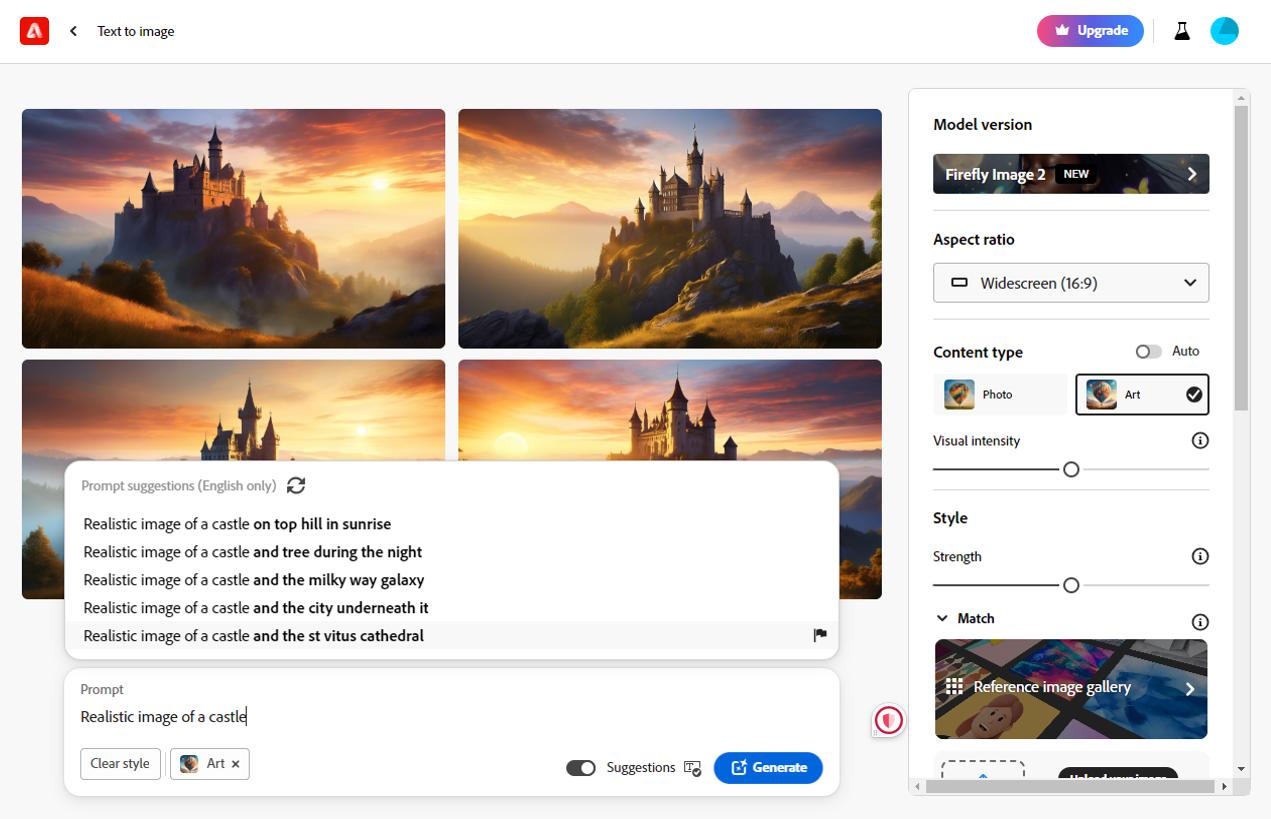Remove the Art style tag
The width and height of the screenshot is (1271, 819).
(235, 763)
